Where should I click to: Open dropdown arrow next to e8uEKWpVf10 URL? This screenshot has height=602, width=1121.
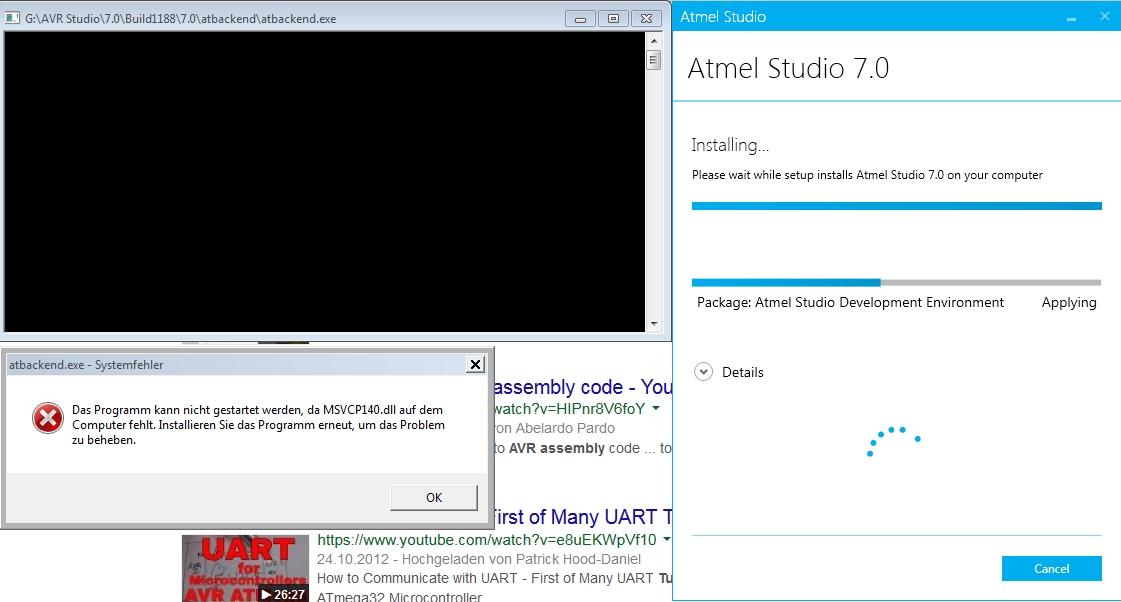(x=666, y=539)
